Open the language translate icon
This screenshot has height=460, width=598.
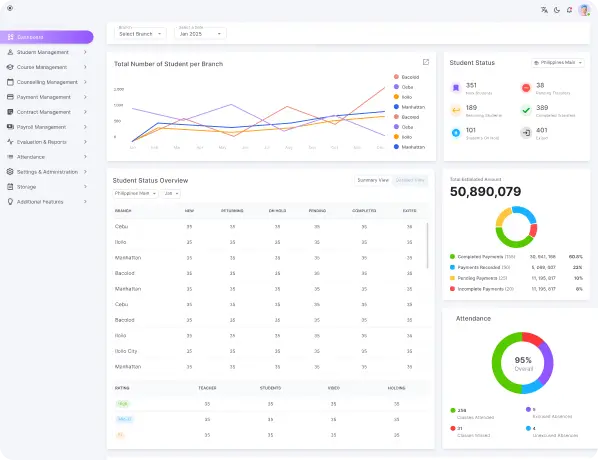544,10
